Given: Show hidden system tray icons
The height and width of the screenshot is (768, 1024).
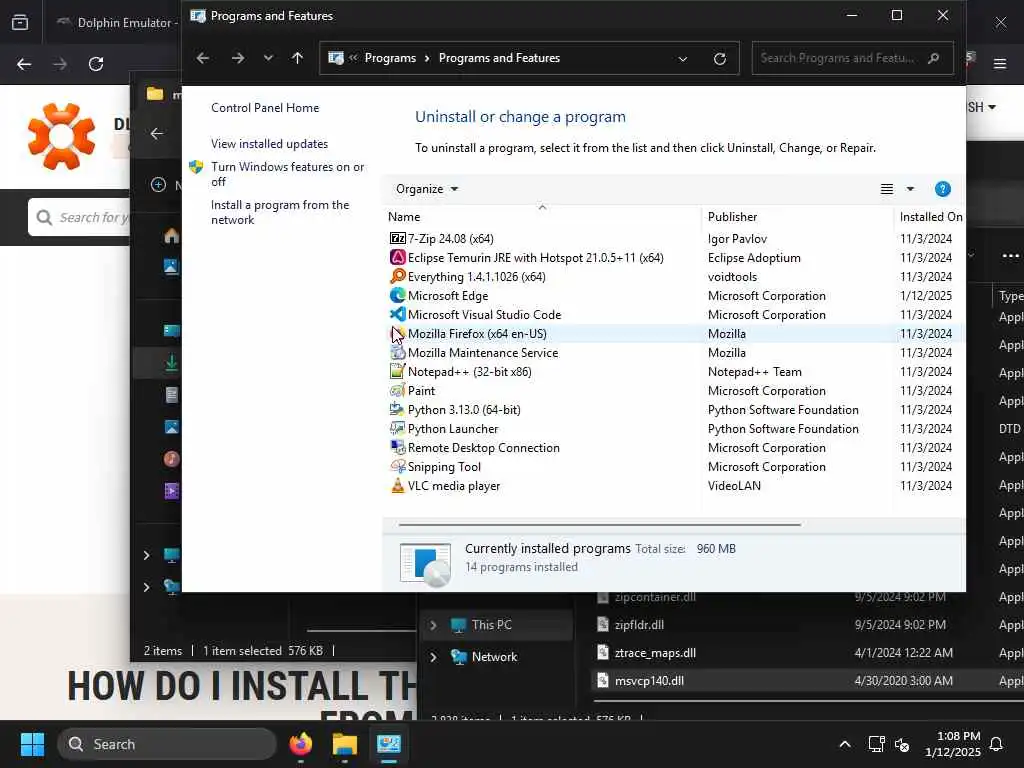Looking at the screenshot, I should click(x=844, y=744).
